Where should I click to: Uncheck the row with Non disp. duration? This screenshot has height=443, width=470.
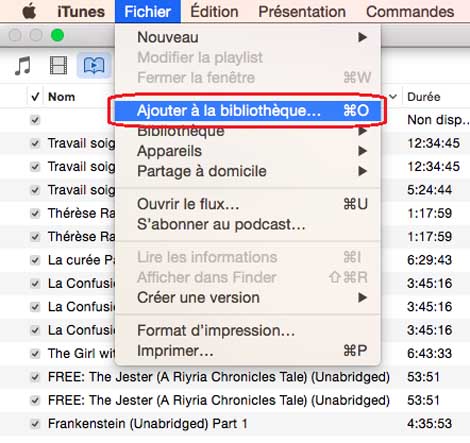[35, 120]
